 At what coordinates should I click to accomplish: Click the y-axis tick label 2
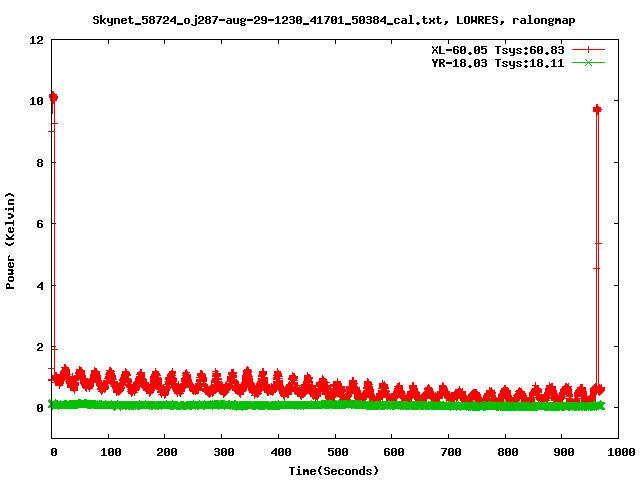[x=40, y=347]
